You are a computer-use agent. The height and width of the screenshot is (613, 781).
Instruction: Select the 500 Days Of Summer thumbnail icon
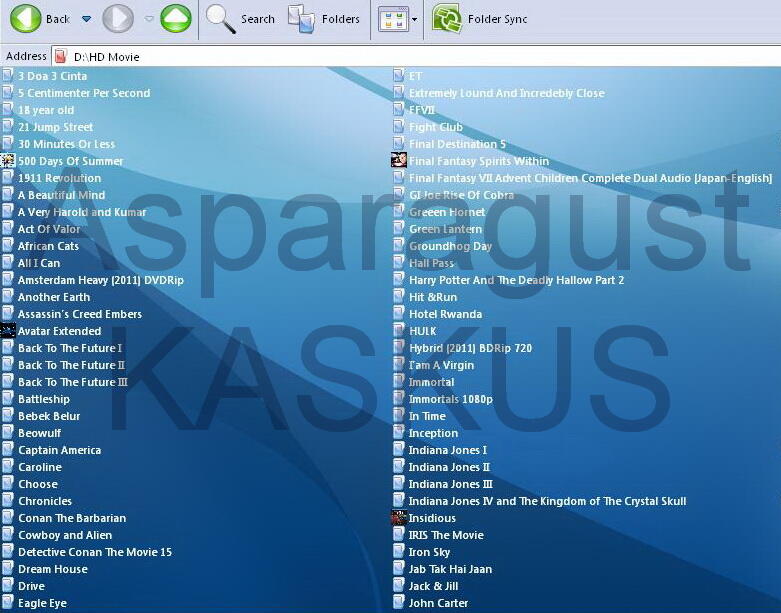coord(8,161)
